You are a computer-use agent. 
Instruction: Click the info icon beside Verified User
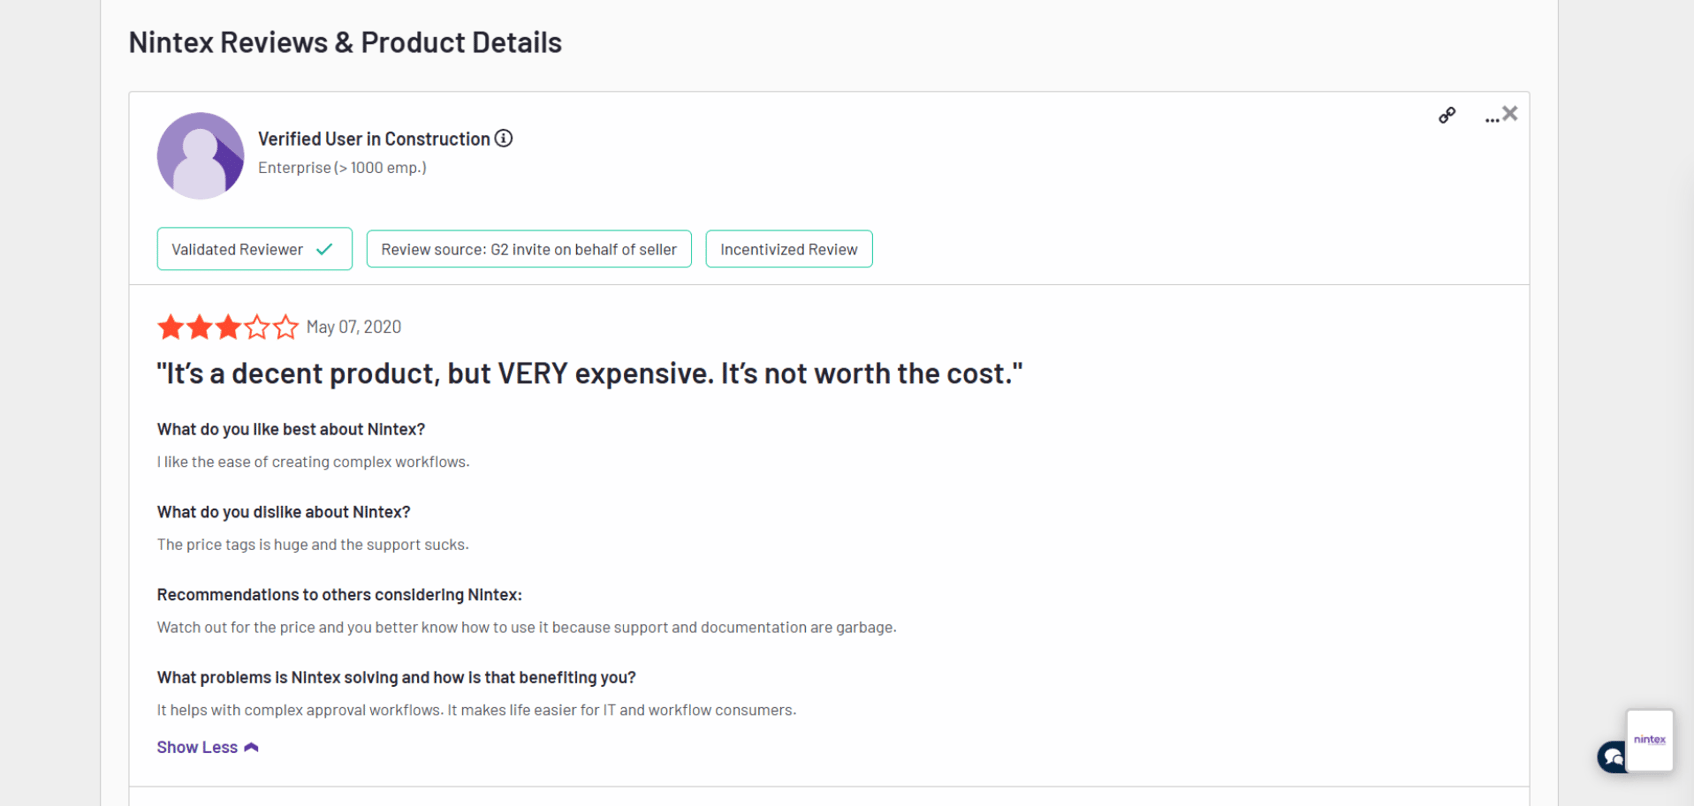coord(503,138)
